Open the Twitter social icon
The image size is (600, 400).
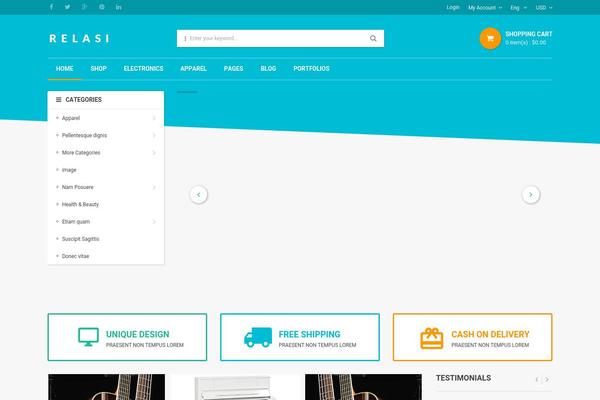click(67, 7)
